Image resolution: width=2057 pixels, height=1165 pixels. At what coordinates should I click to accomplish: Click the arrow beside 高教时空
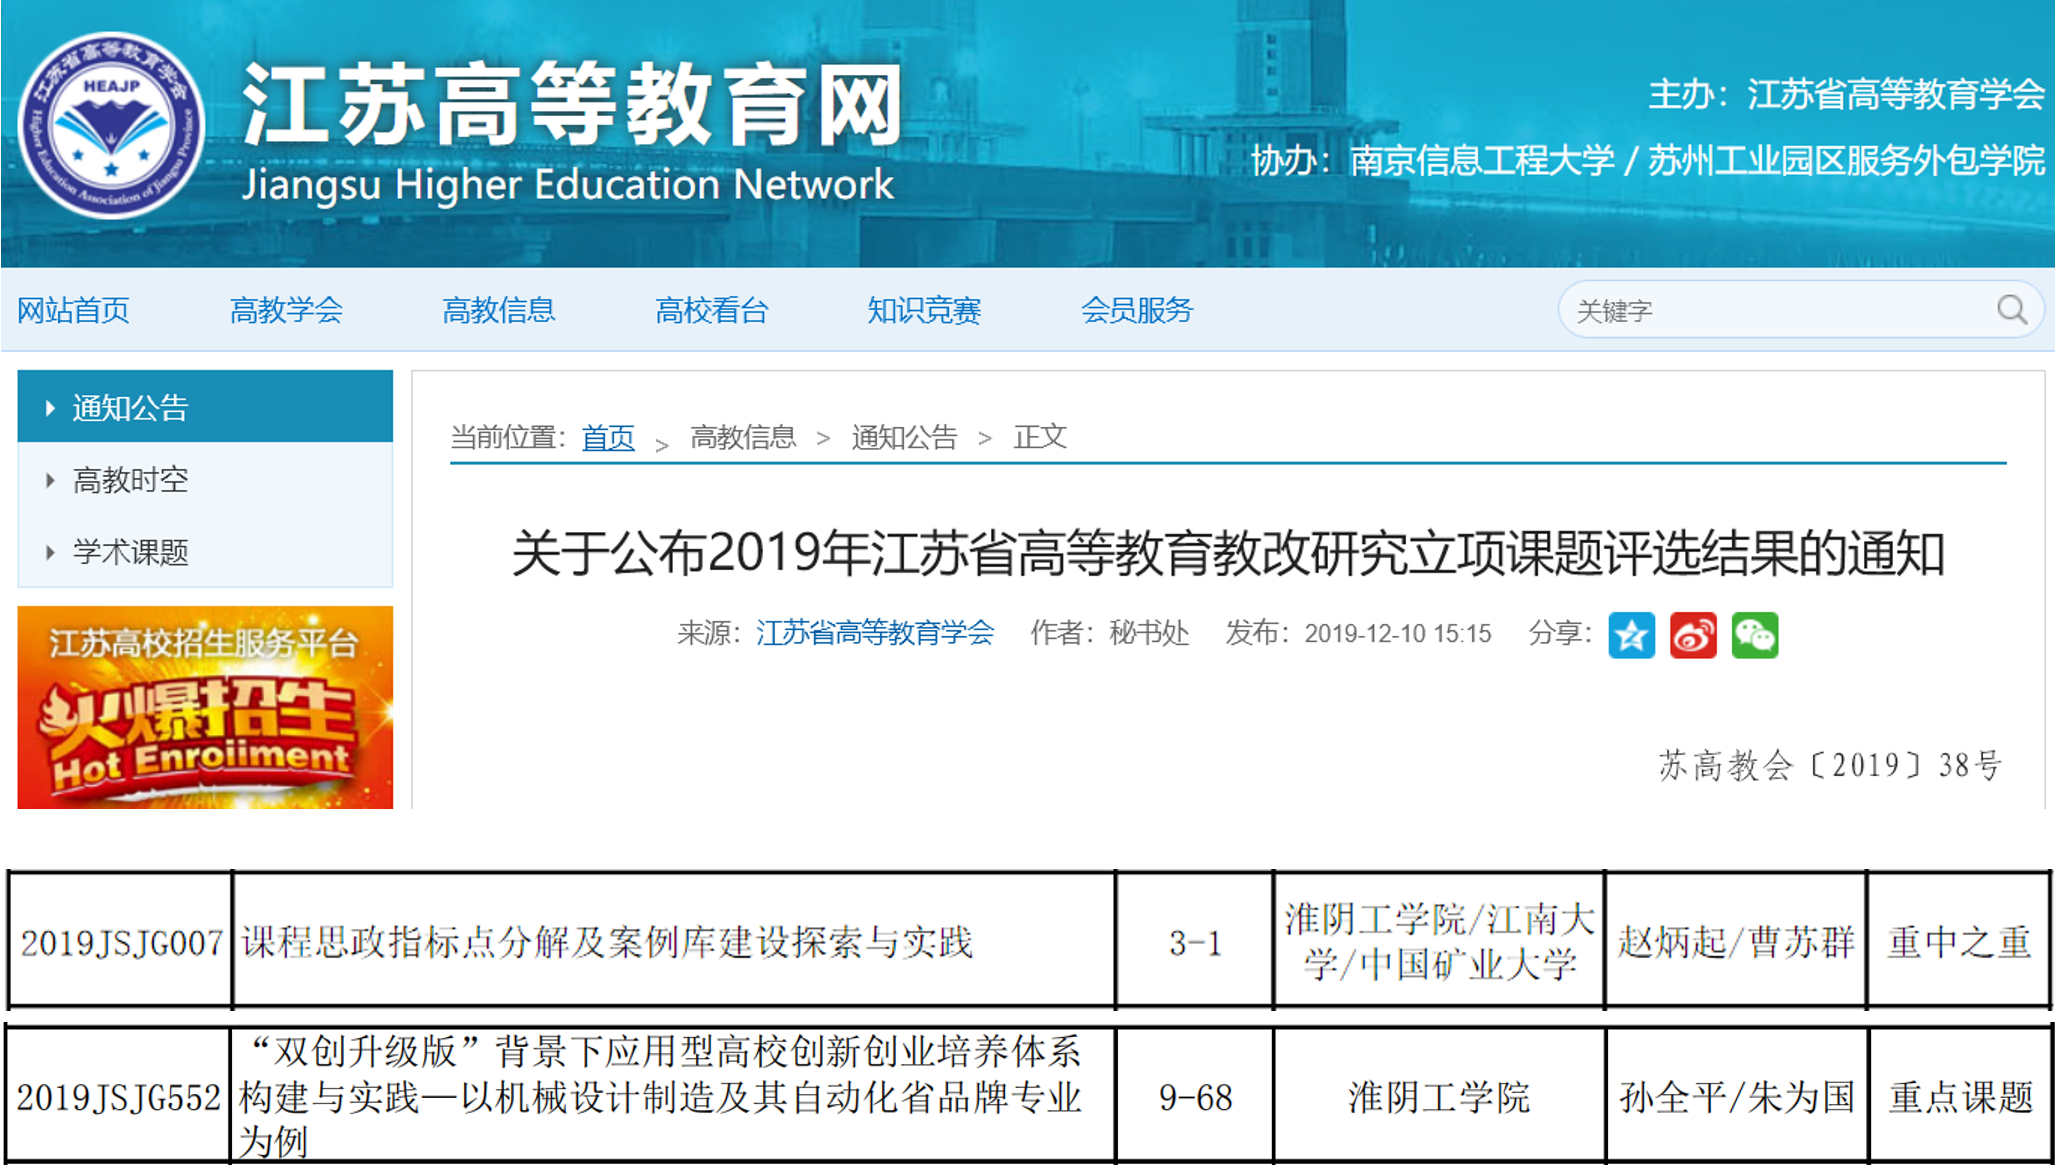[50, 480]
